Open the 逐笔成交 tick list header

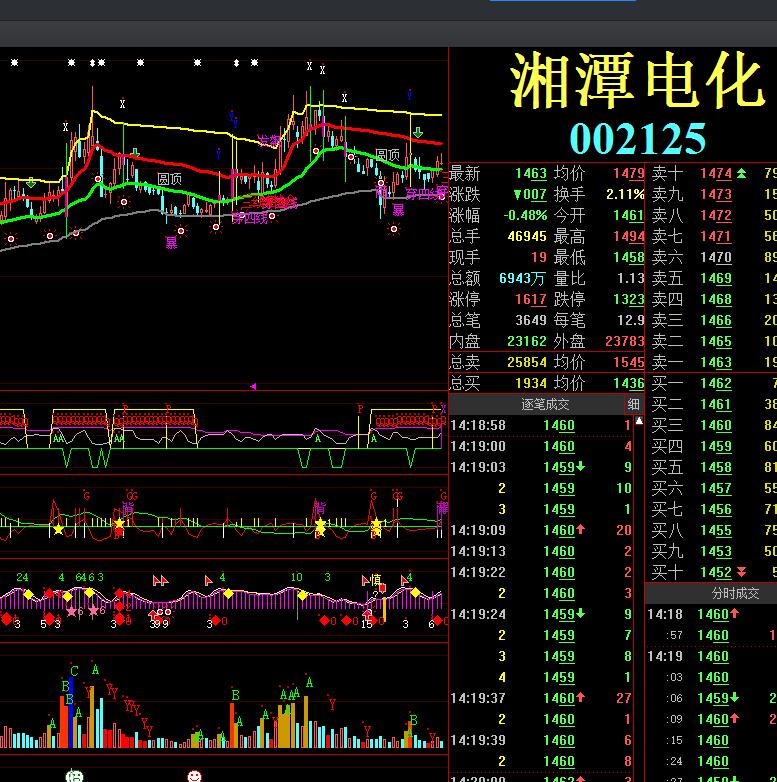pos(545,404)
